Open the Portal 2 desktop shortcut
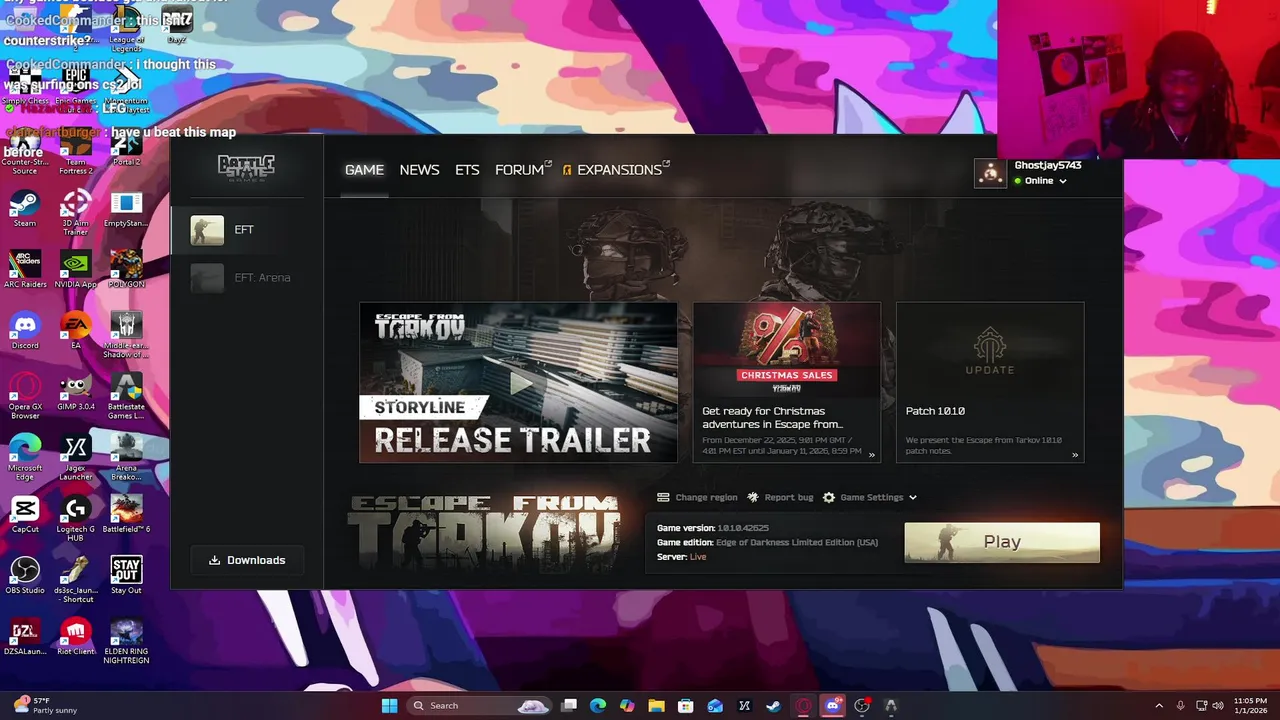1280x720 pixels. pos(126,148)
